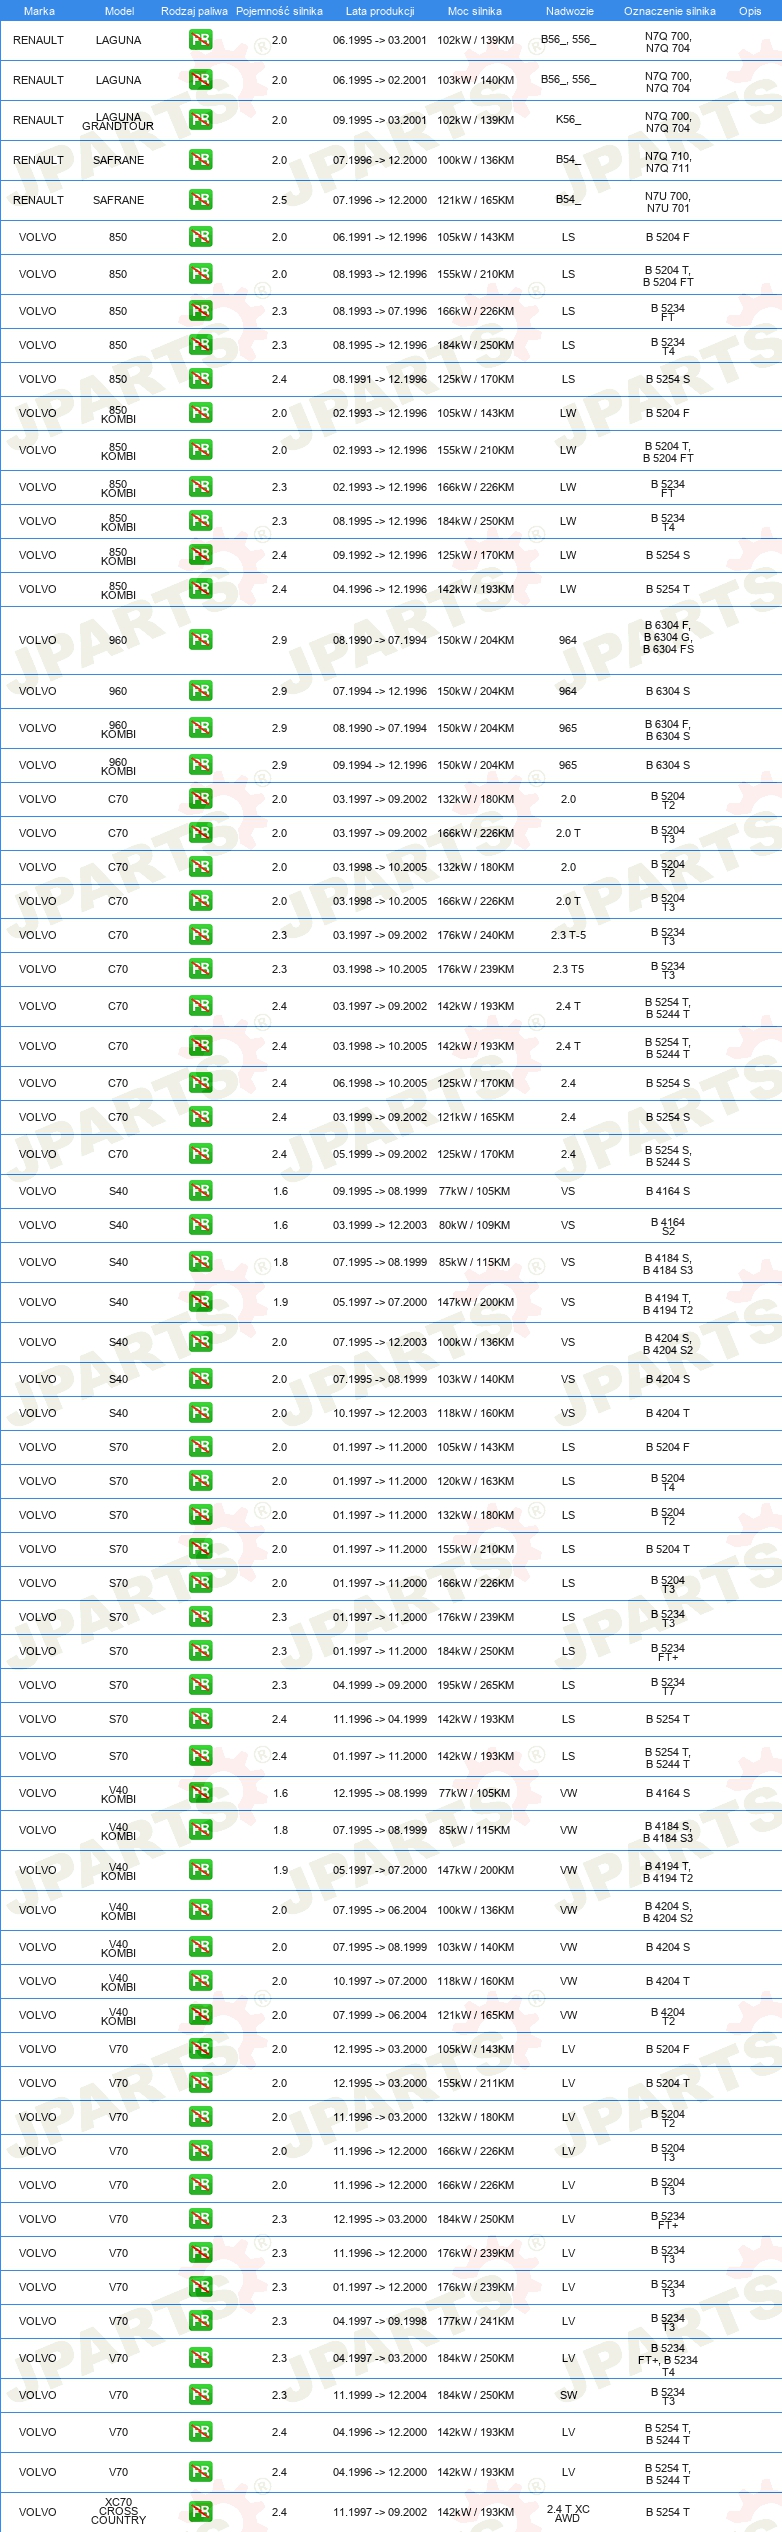This screenshot has height=2532, width=782.
Task: Click the Rodzaj paliwa column header
Action: [194, 11]
